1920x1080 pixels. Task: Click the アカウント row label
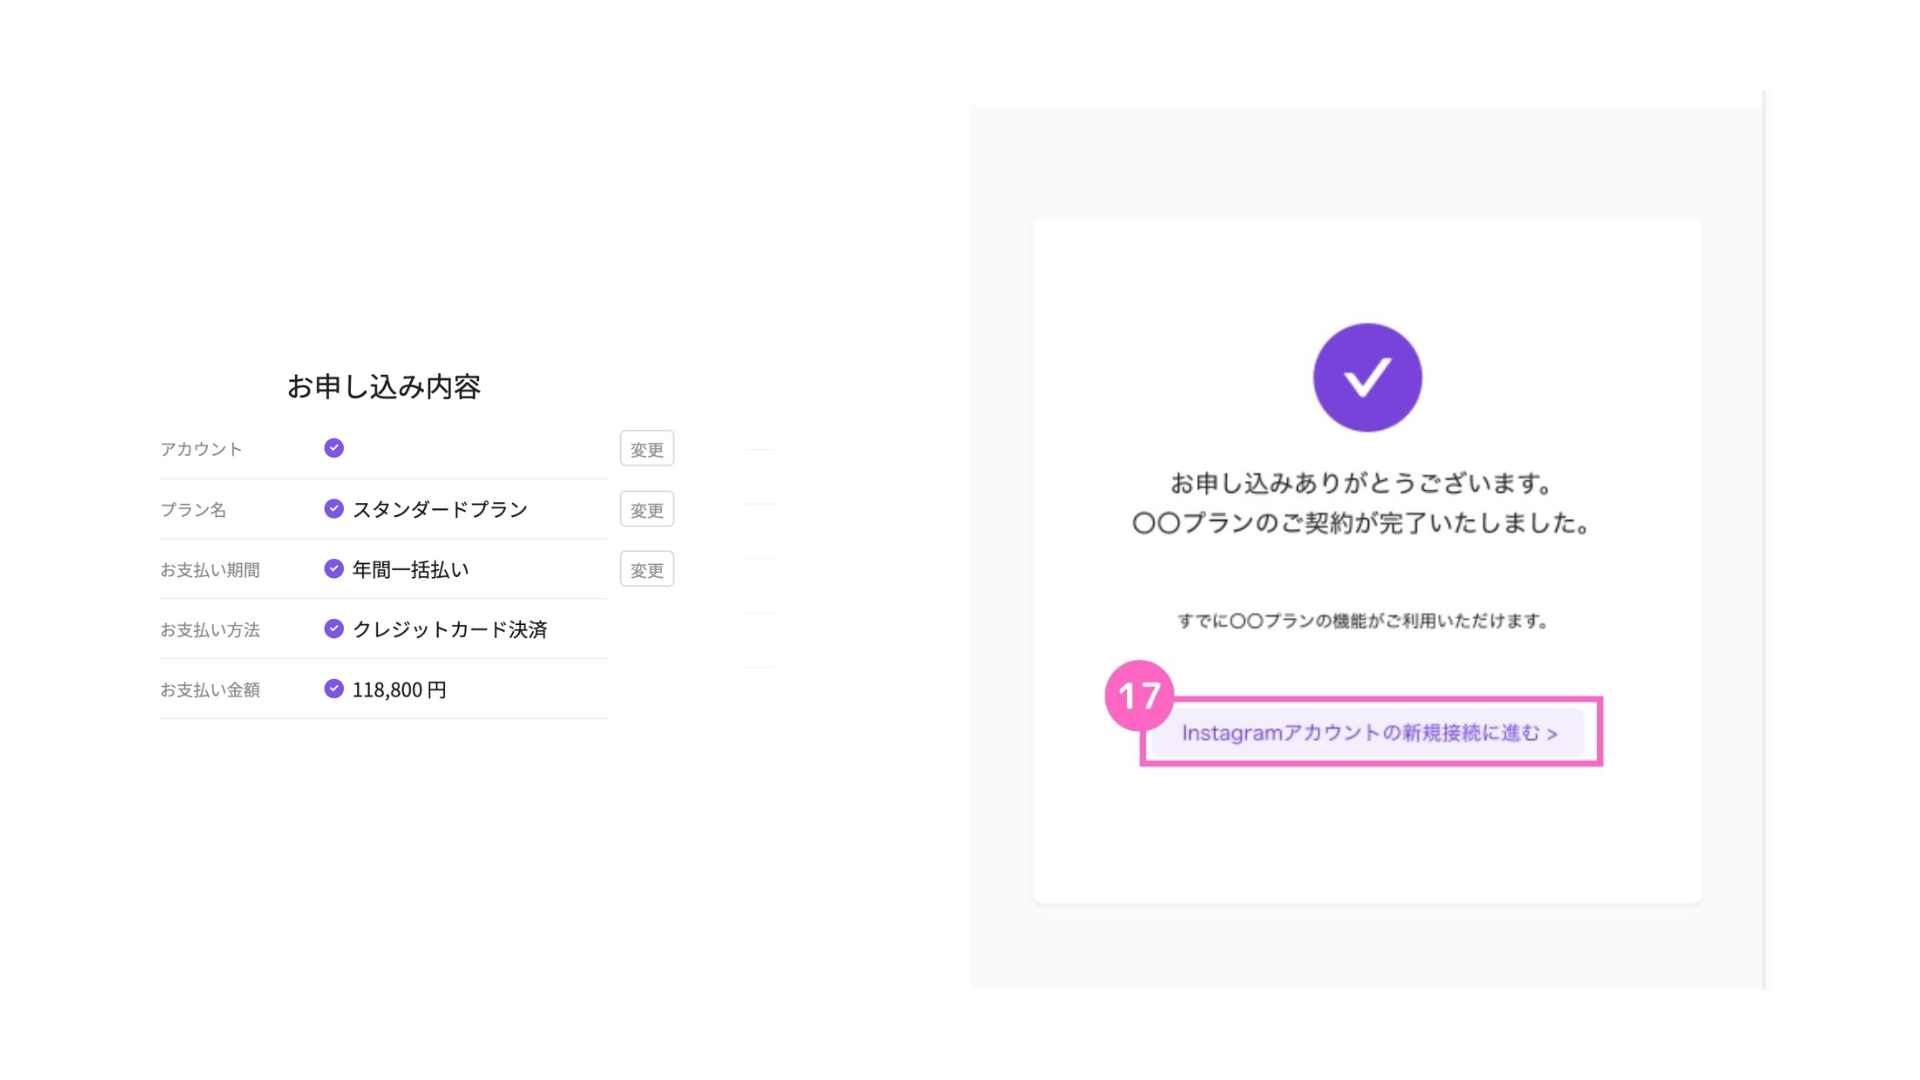point(201,450)
